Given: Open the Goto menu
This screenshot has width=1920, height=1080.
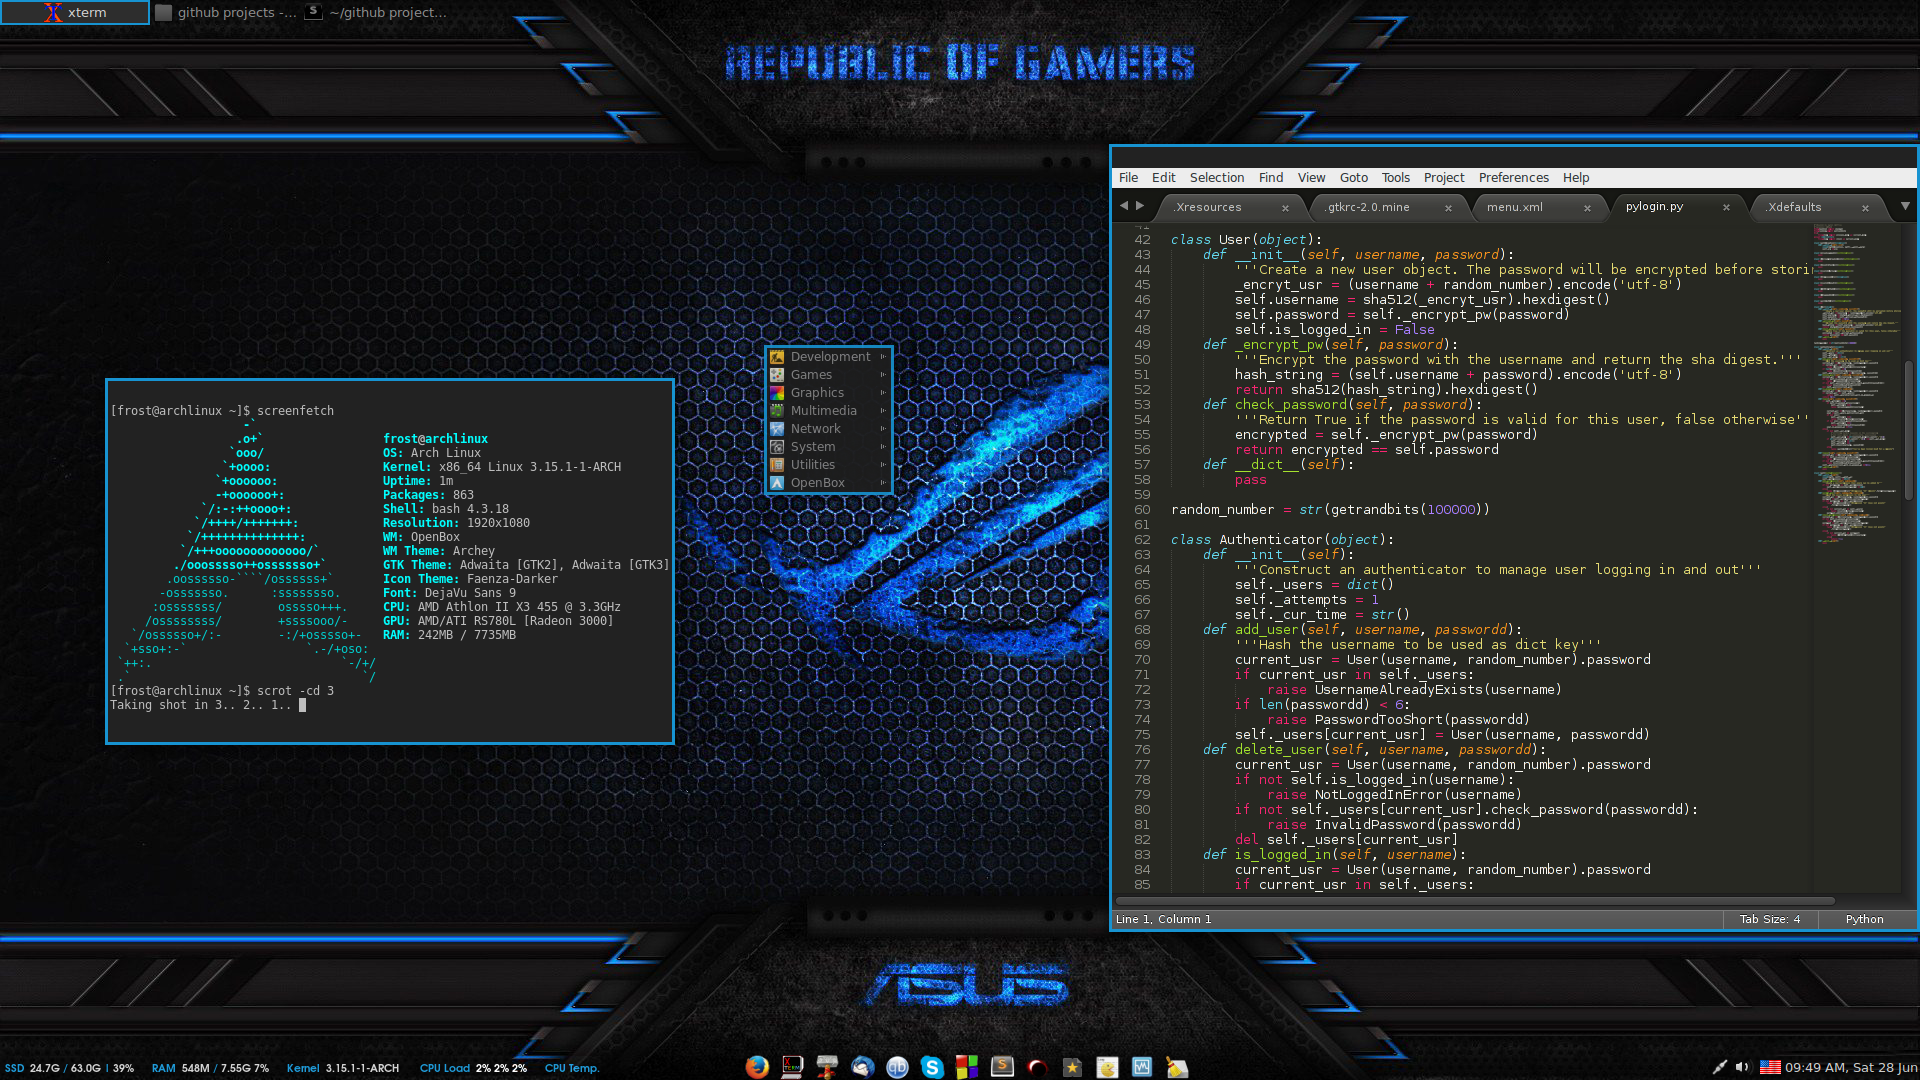Looking at the screenshot, I should (1354, 177).
